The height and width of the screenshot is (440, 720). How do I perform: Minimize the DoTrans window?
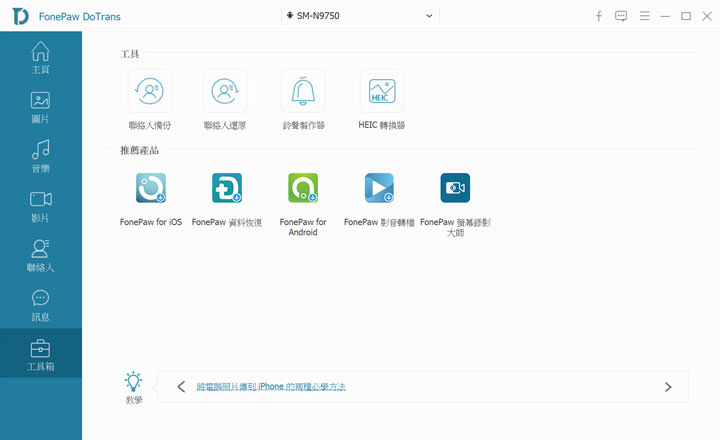pyautogui.click(x=665, y=17)
